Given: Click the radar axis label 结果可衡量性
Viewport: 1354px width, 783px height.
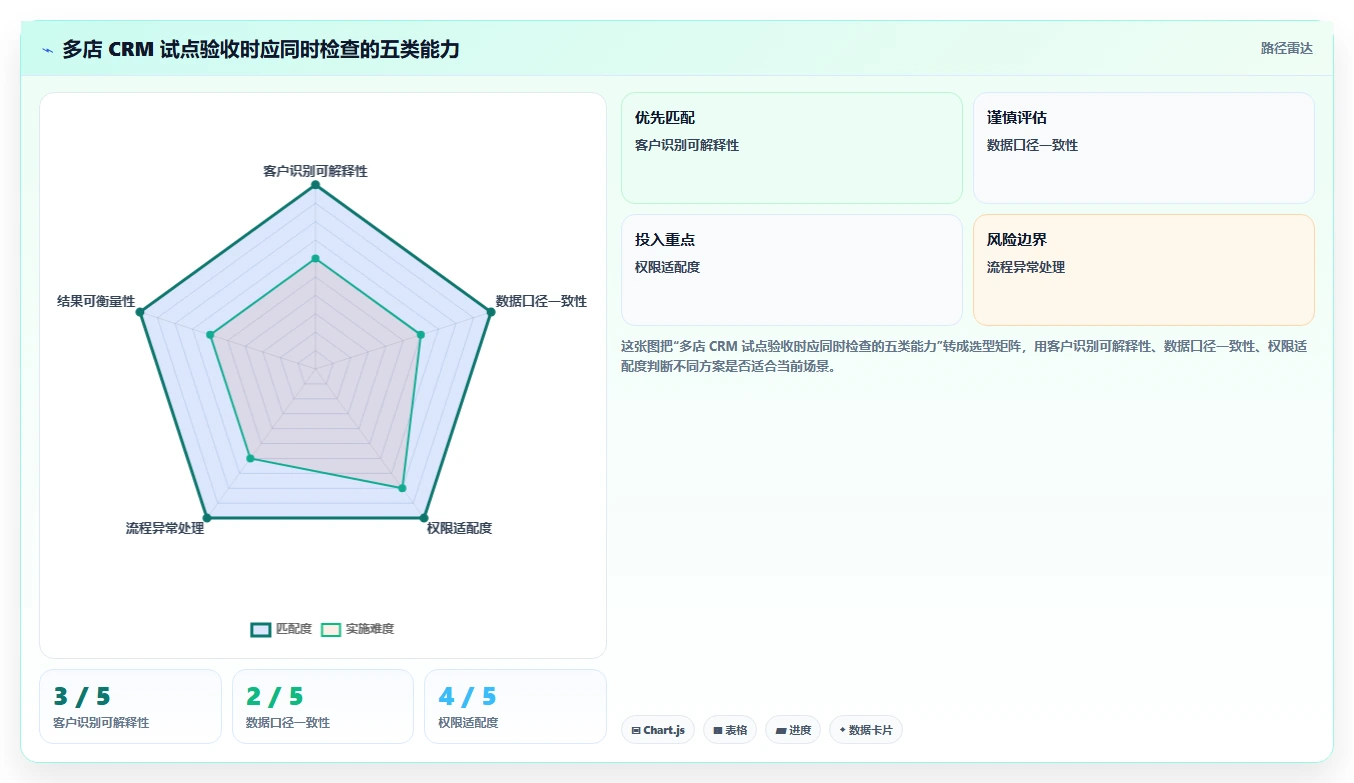Looking at the screenshot, I should point(96,301).
